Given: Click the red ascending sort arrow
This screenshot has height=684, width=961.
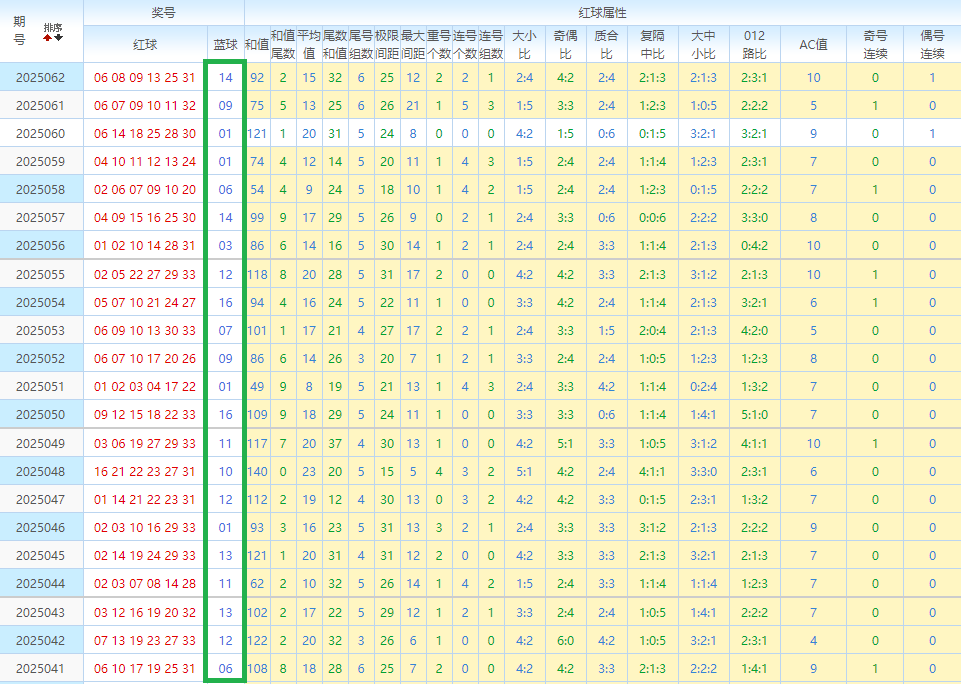Looking at the screenshot, I should coord(46,37).
